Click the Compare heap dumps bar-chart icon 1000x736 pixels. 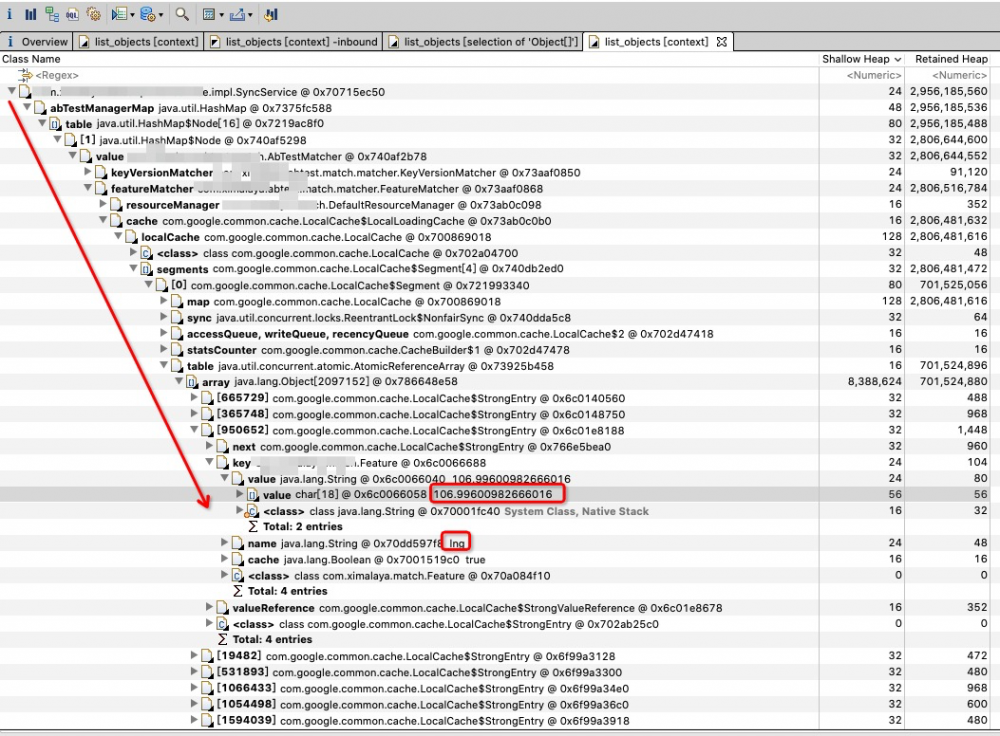pyautogui.click(x=271, y=14)
